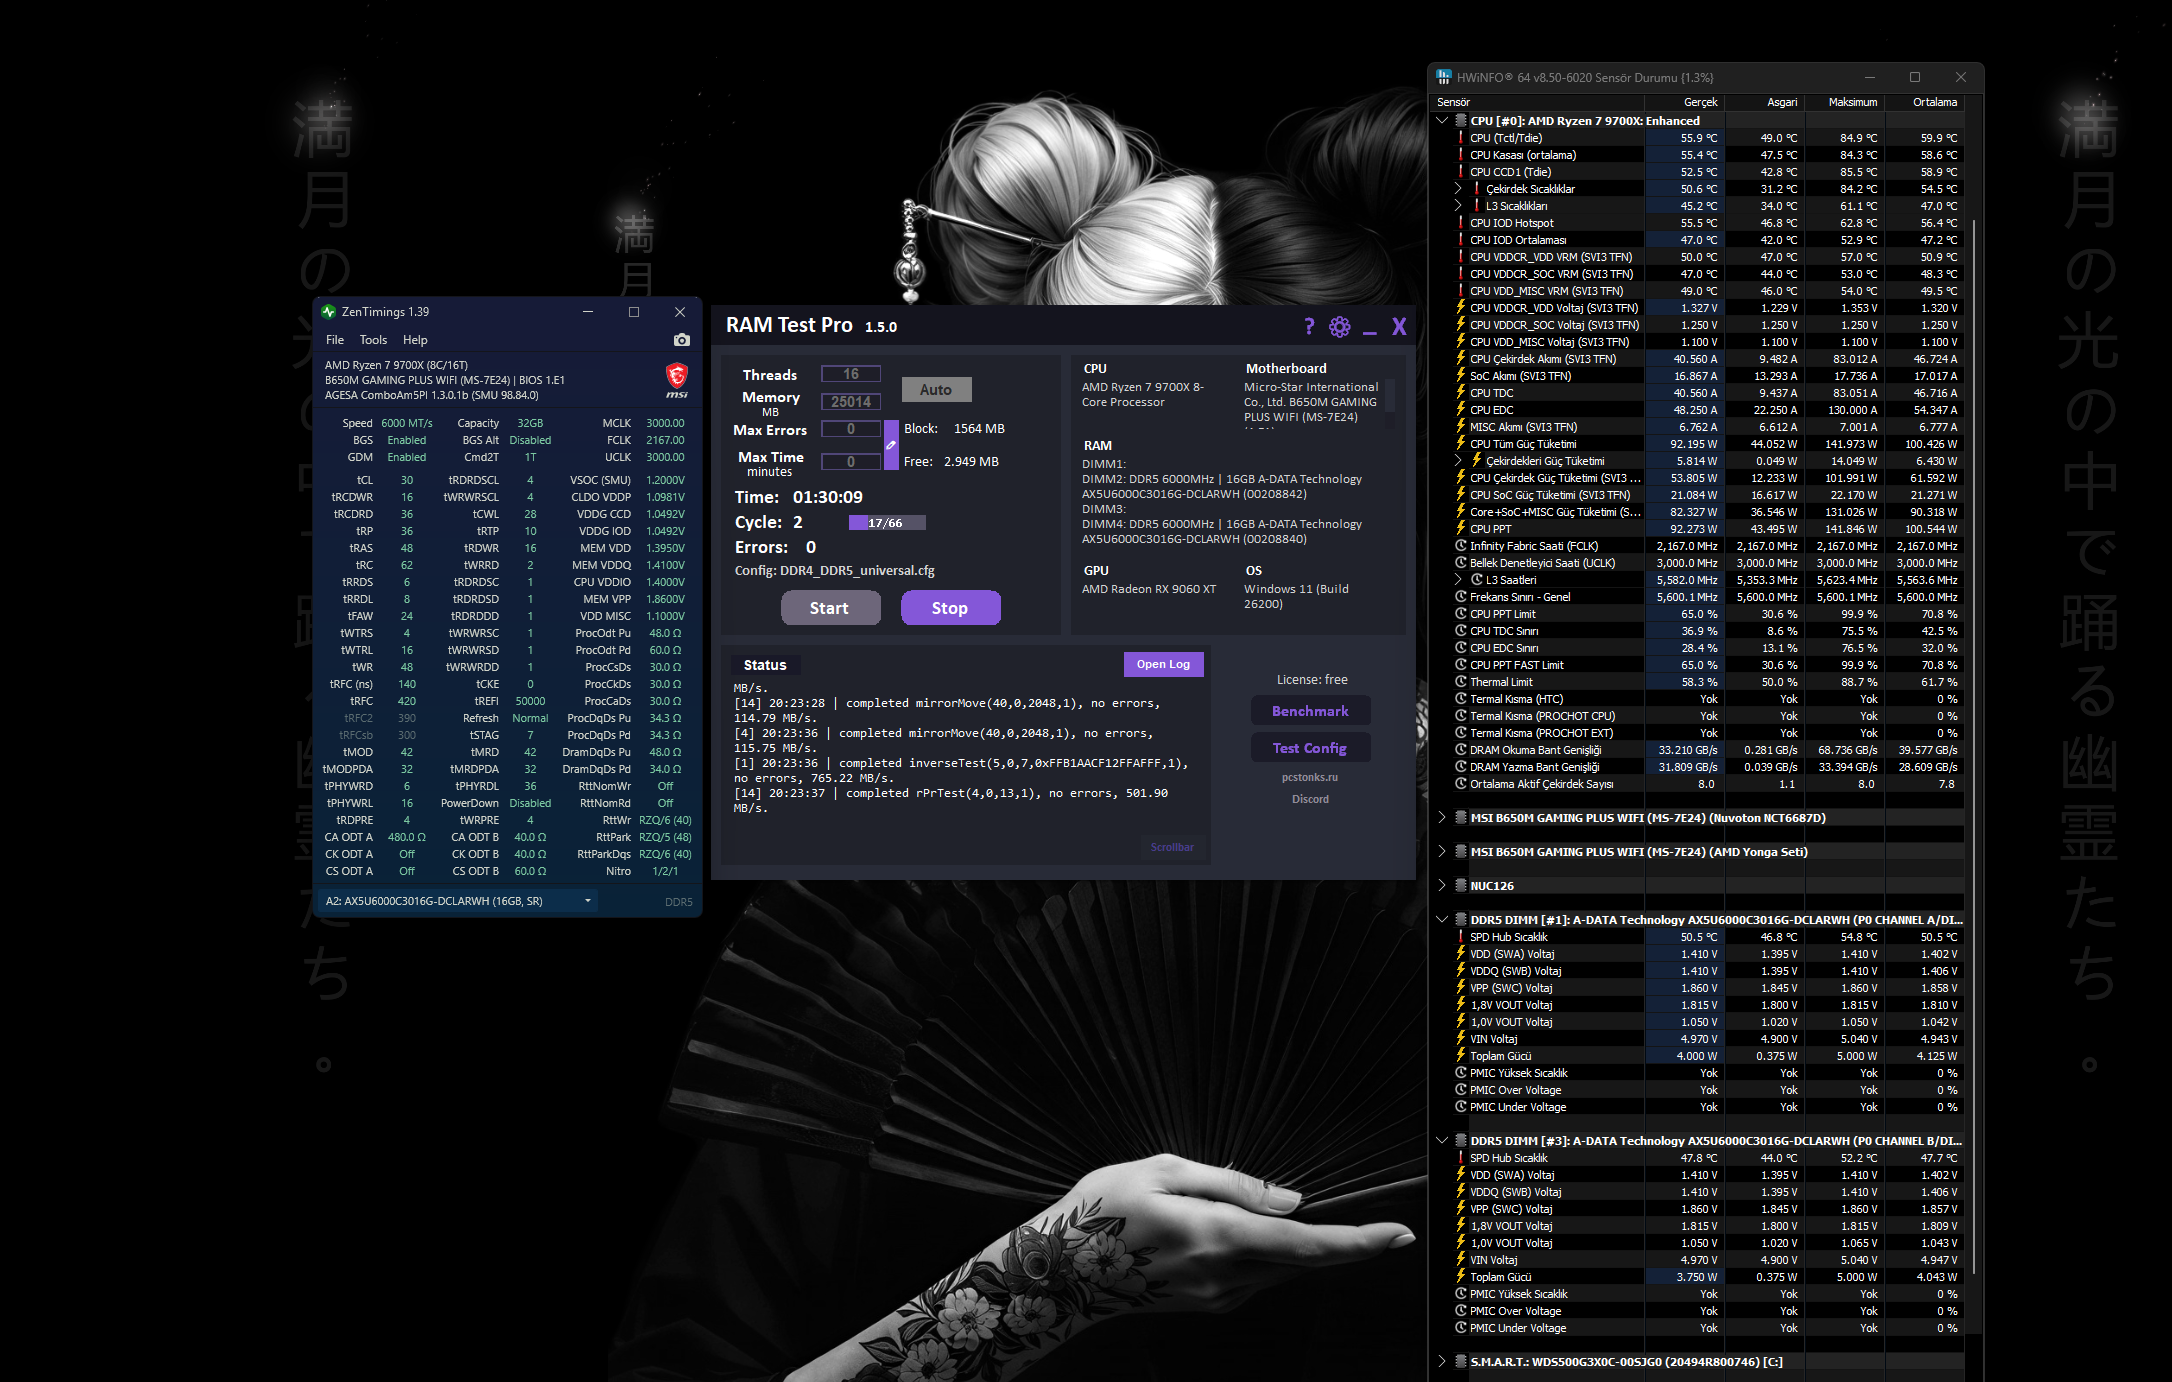
Task: Select the Ortalama Aktif Çekirdek Sayısı row
Action: (1707, 784)
